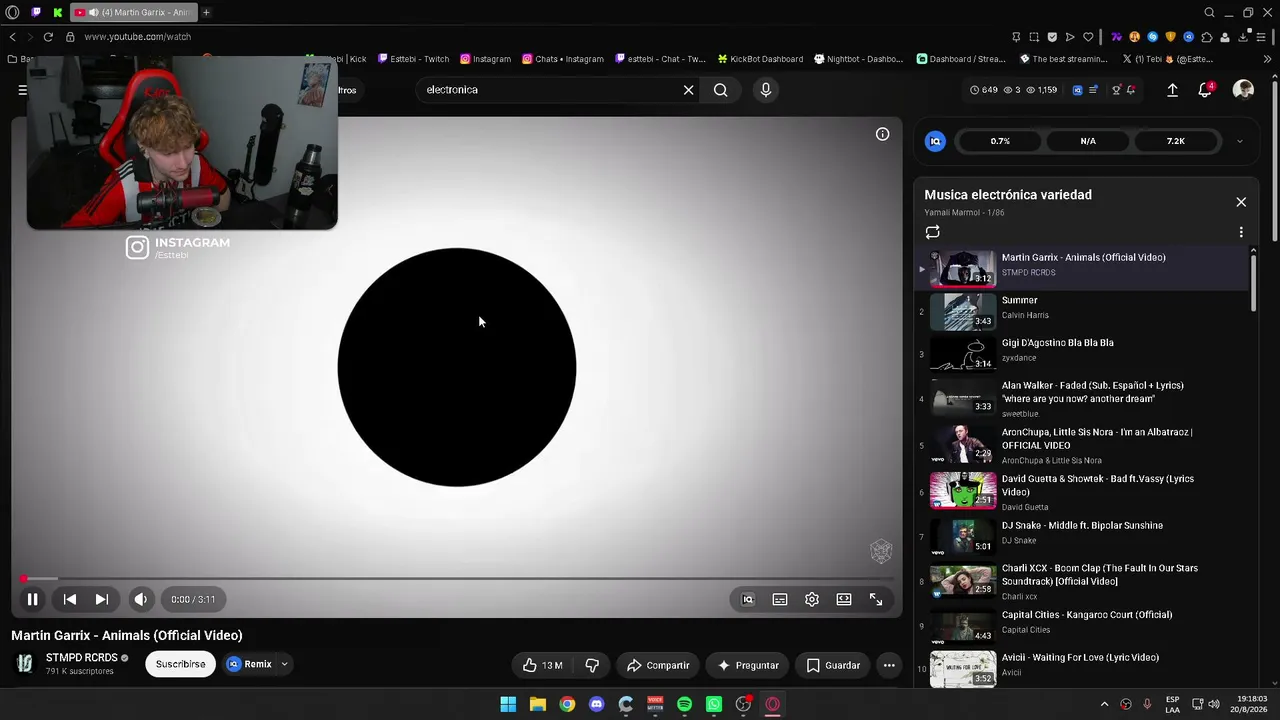Reload the current page
Screen dimensions: 1280x720
tap(47, 37)
